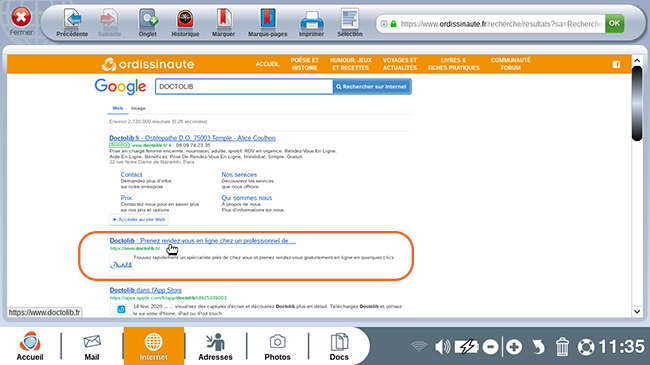The image size is (650, 365).
Task: Select the Internet dock icon
Action: pyautogui.click(x=153, y=346)
